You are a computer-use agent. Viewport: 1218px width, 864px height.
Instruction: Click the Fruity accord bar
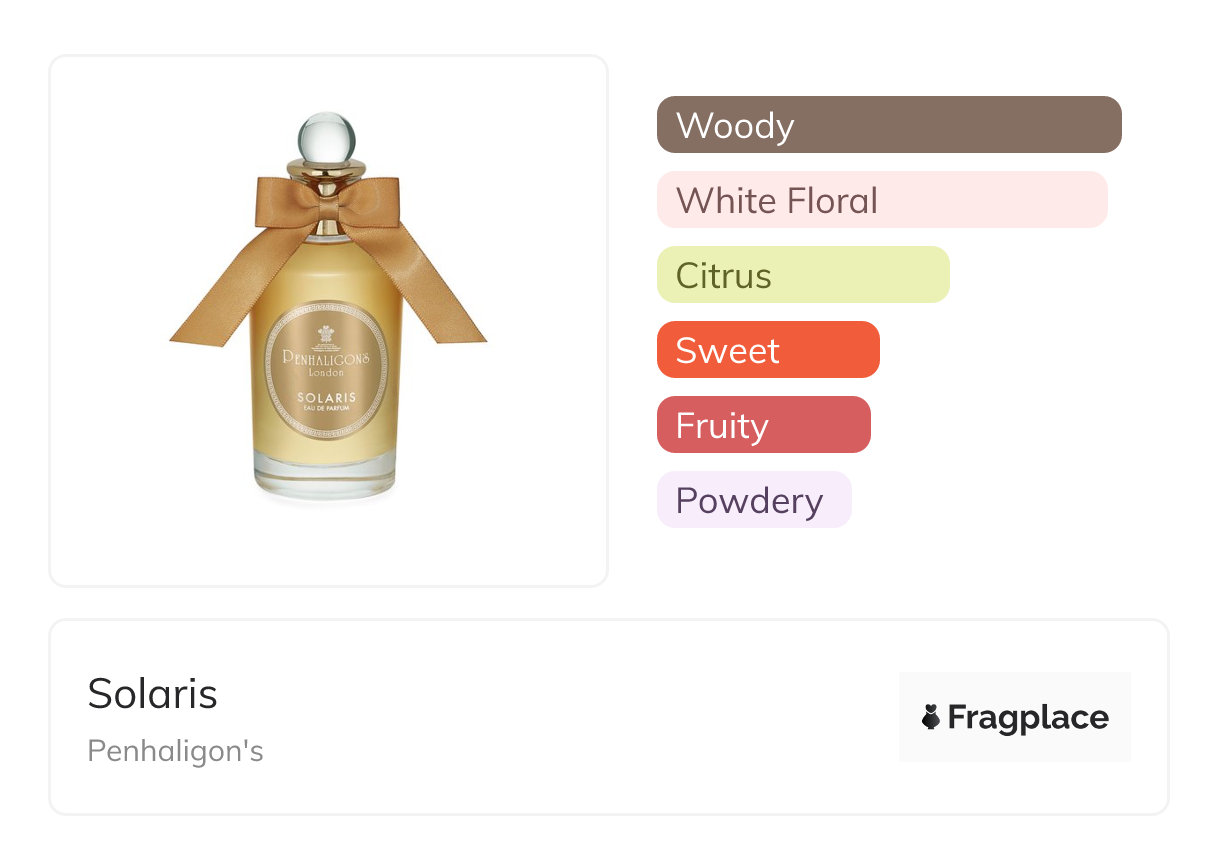coord(763,425)
